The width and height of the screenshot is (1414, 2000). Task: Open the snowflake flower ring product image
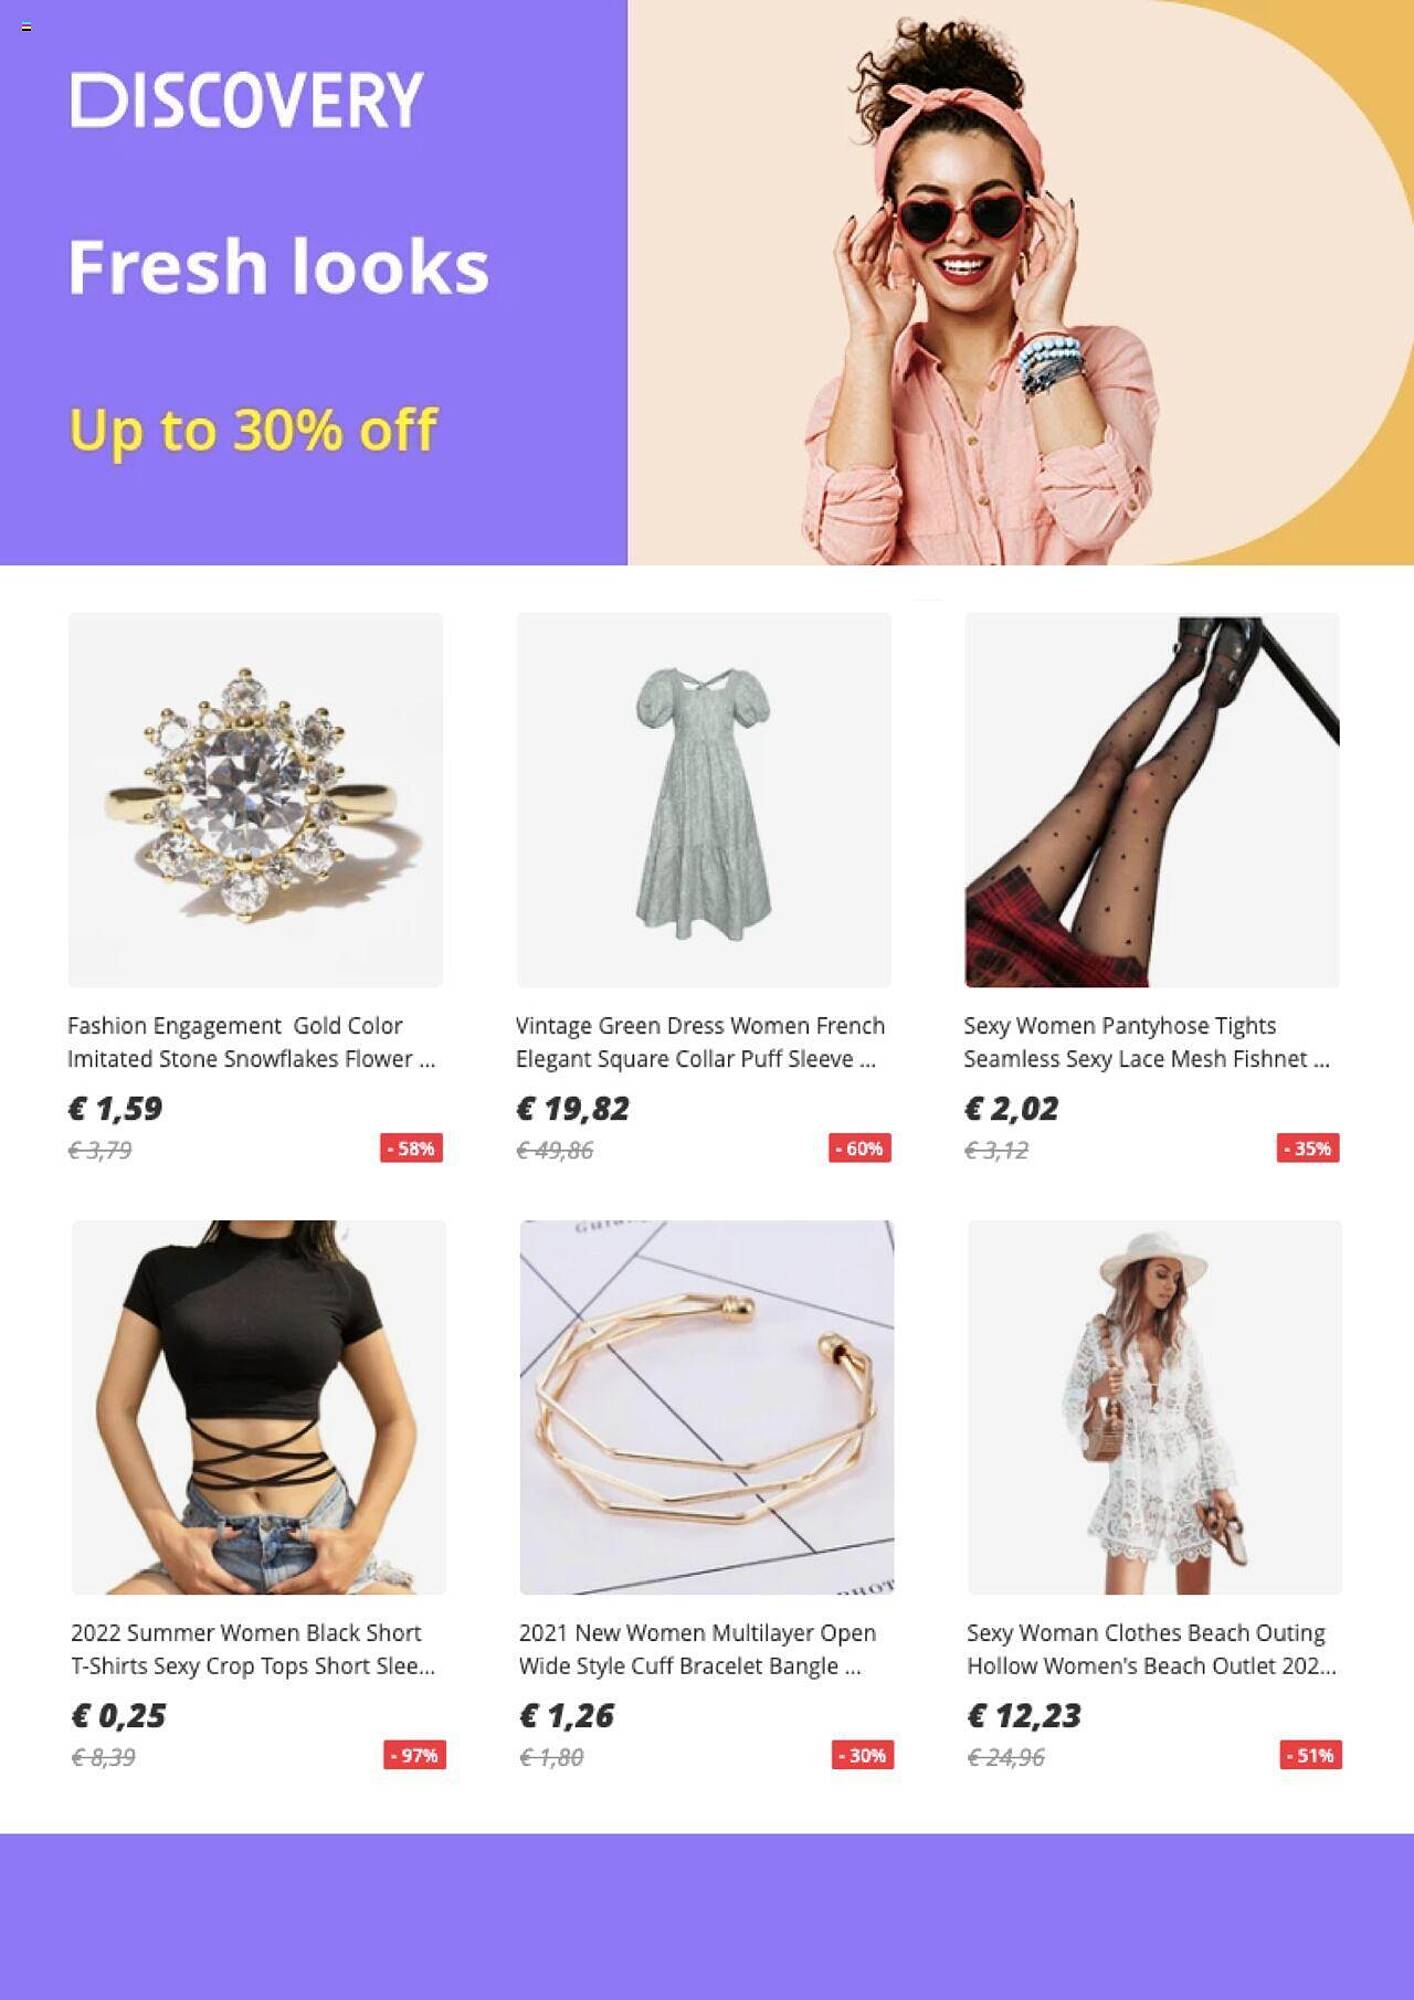click(255, 800)
